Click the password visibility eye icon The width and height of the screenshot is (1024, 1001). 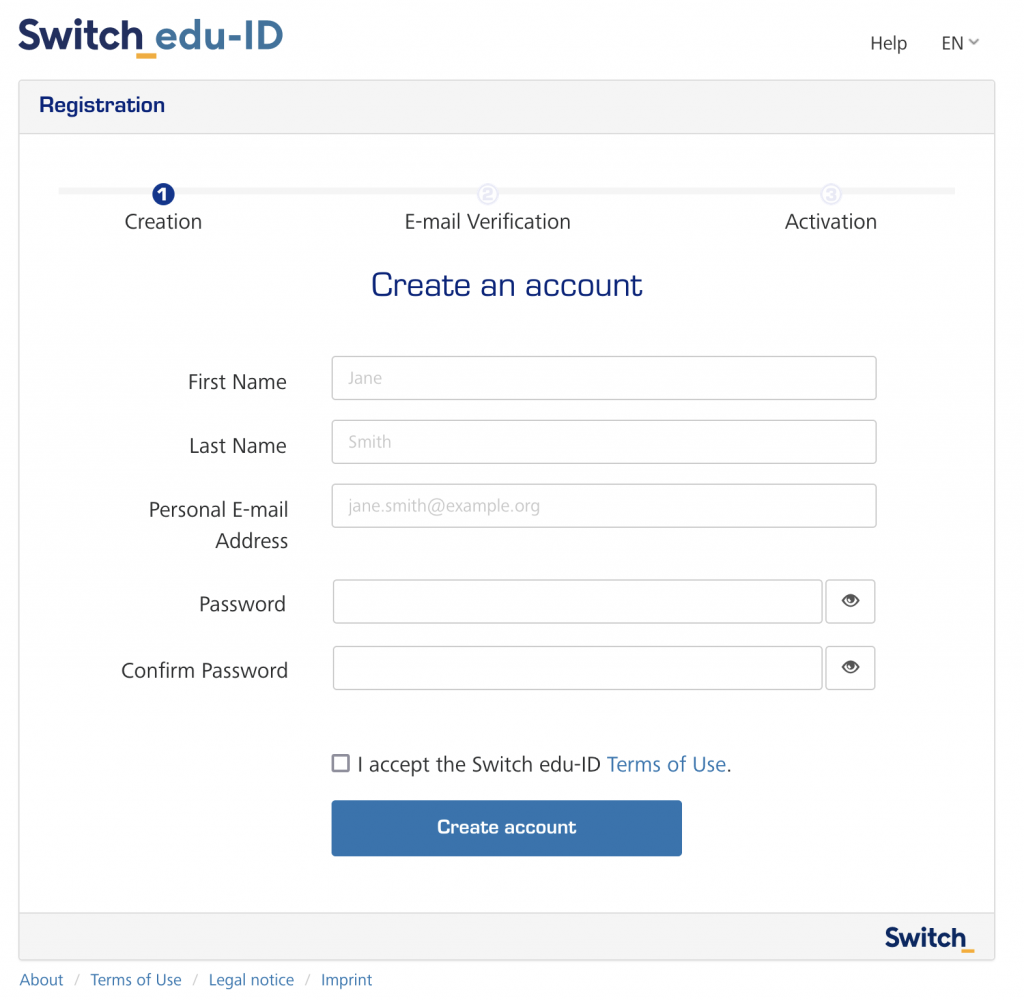850,601
